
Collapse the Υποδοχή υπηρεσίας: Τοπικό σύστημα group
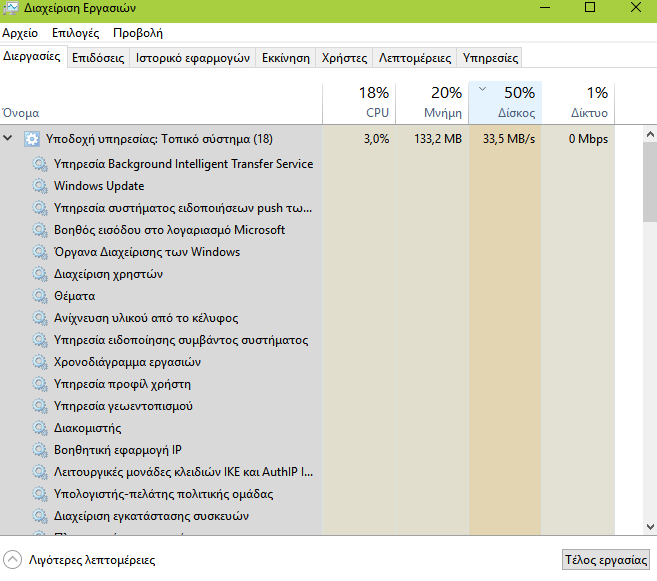[x=8, y=138]
